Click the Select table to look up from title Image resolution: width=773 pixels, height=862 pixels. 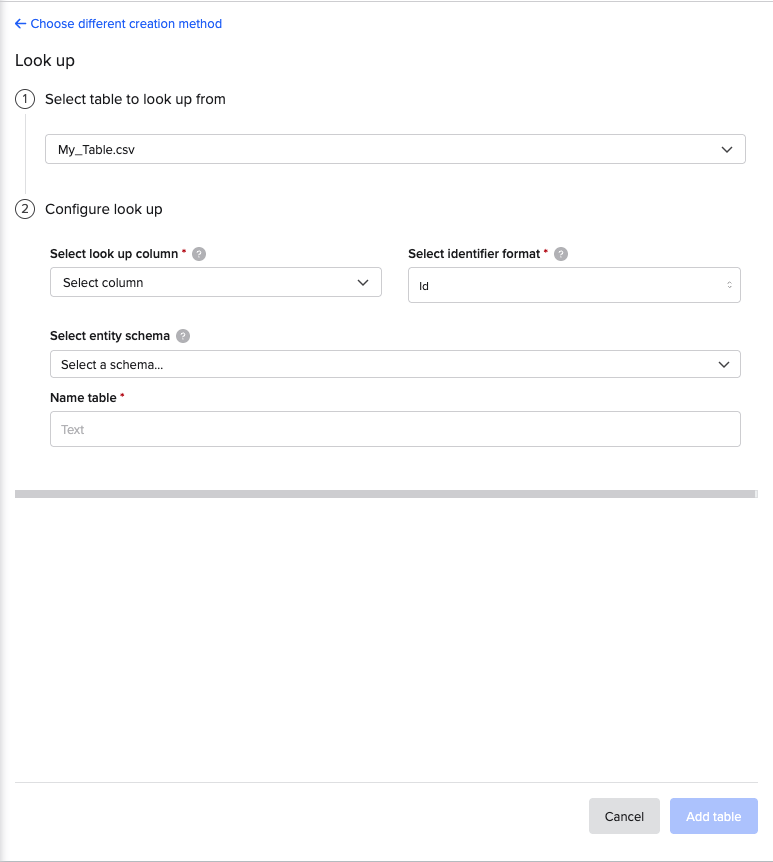click(135, 99)
